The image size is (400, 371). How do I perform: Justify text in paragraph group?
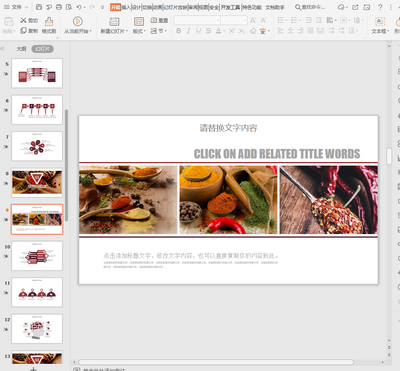(x=310, y=31)
